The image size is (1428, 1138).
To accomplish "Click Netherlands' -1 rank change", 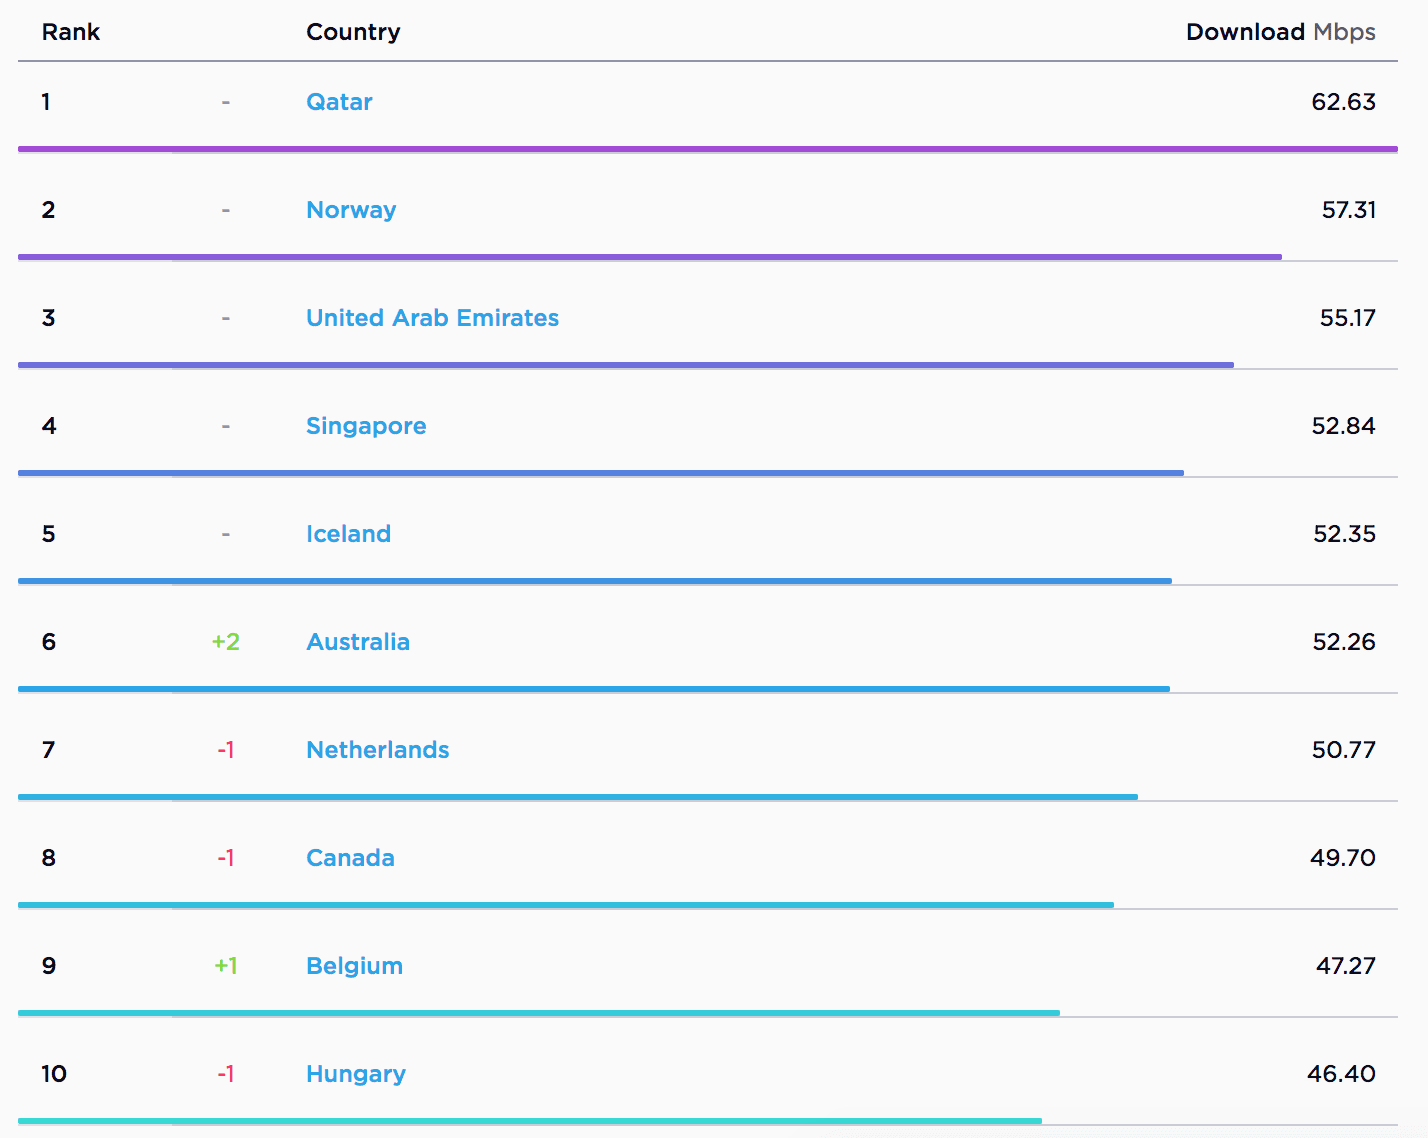I will click(x=226, y=750).
